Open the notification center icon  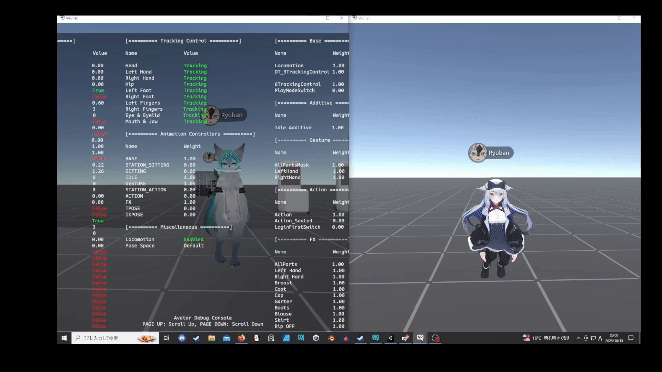point(631,338)
